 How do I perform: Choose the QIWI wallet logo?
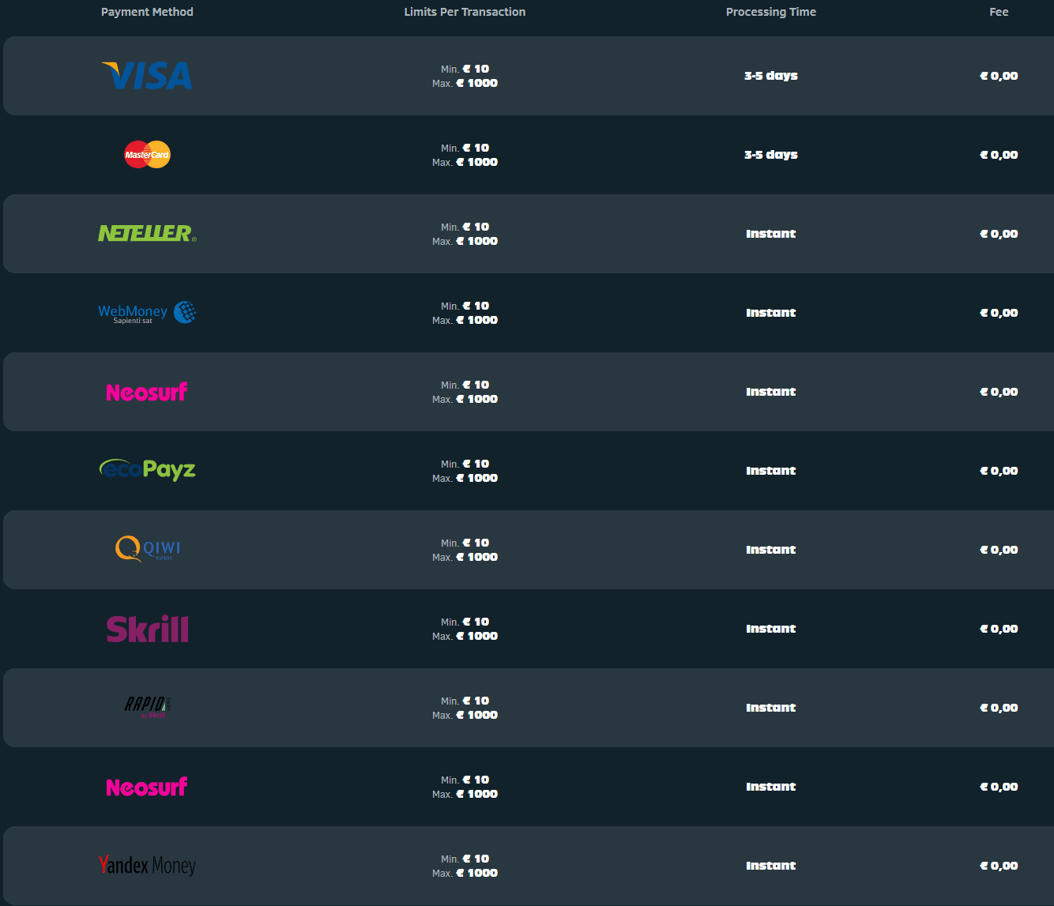(x=147, y=549)
